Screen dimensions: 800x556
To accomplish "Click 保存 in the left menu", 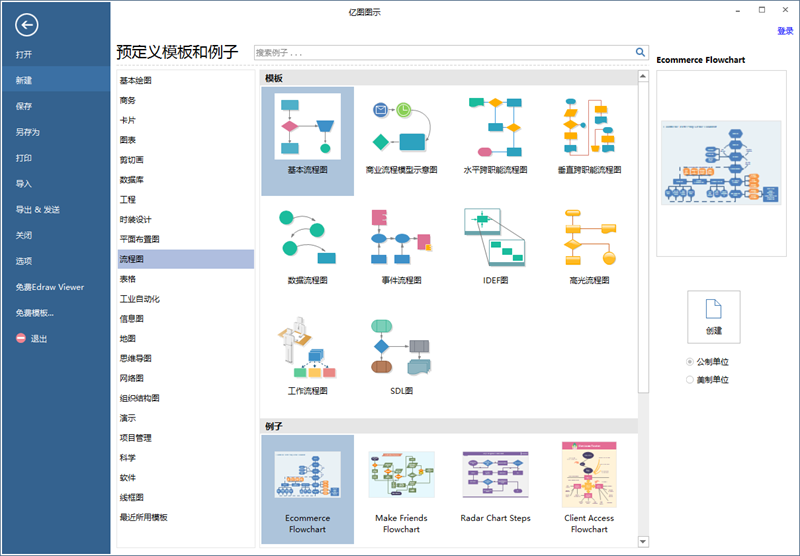I will point(24,106).
